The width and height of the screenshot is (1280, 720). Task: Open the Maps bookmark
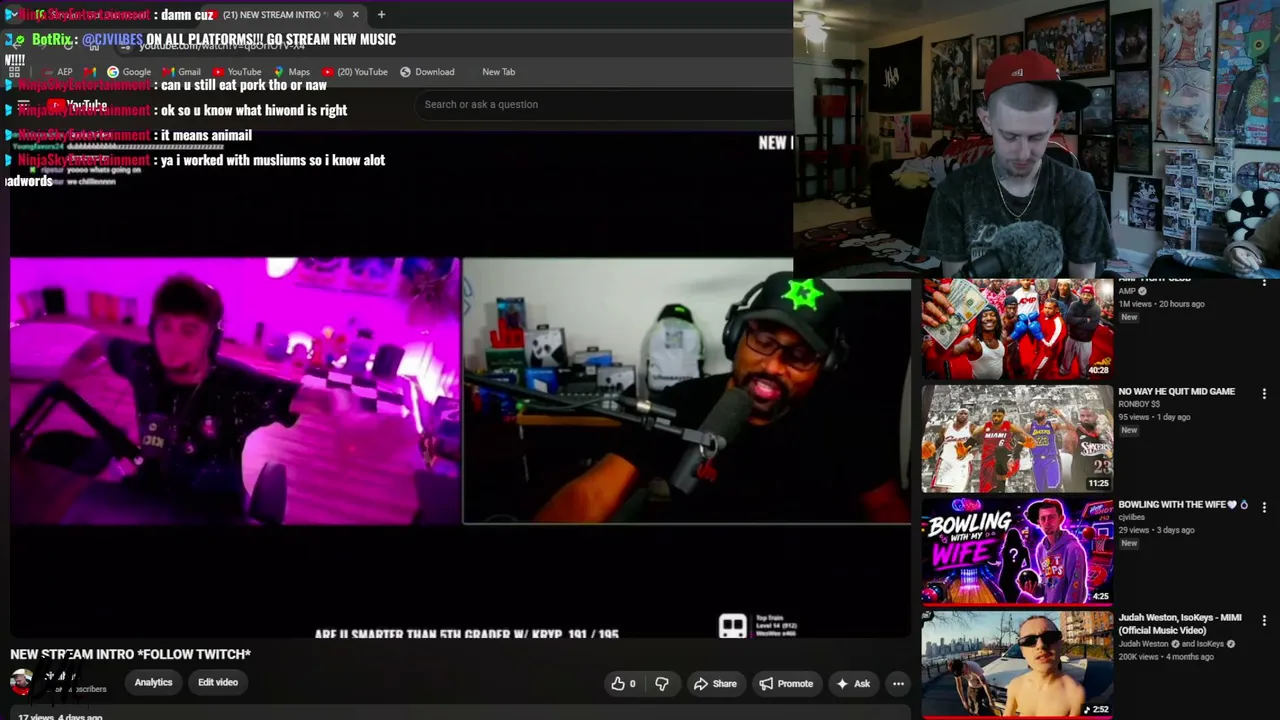290,72
